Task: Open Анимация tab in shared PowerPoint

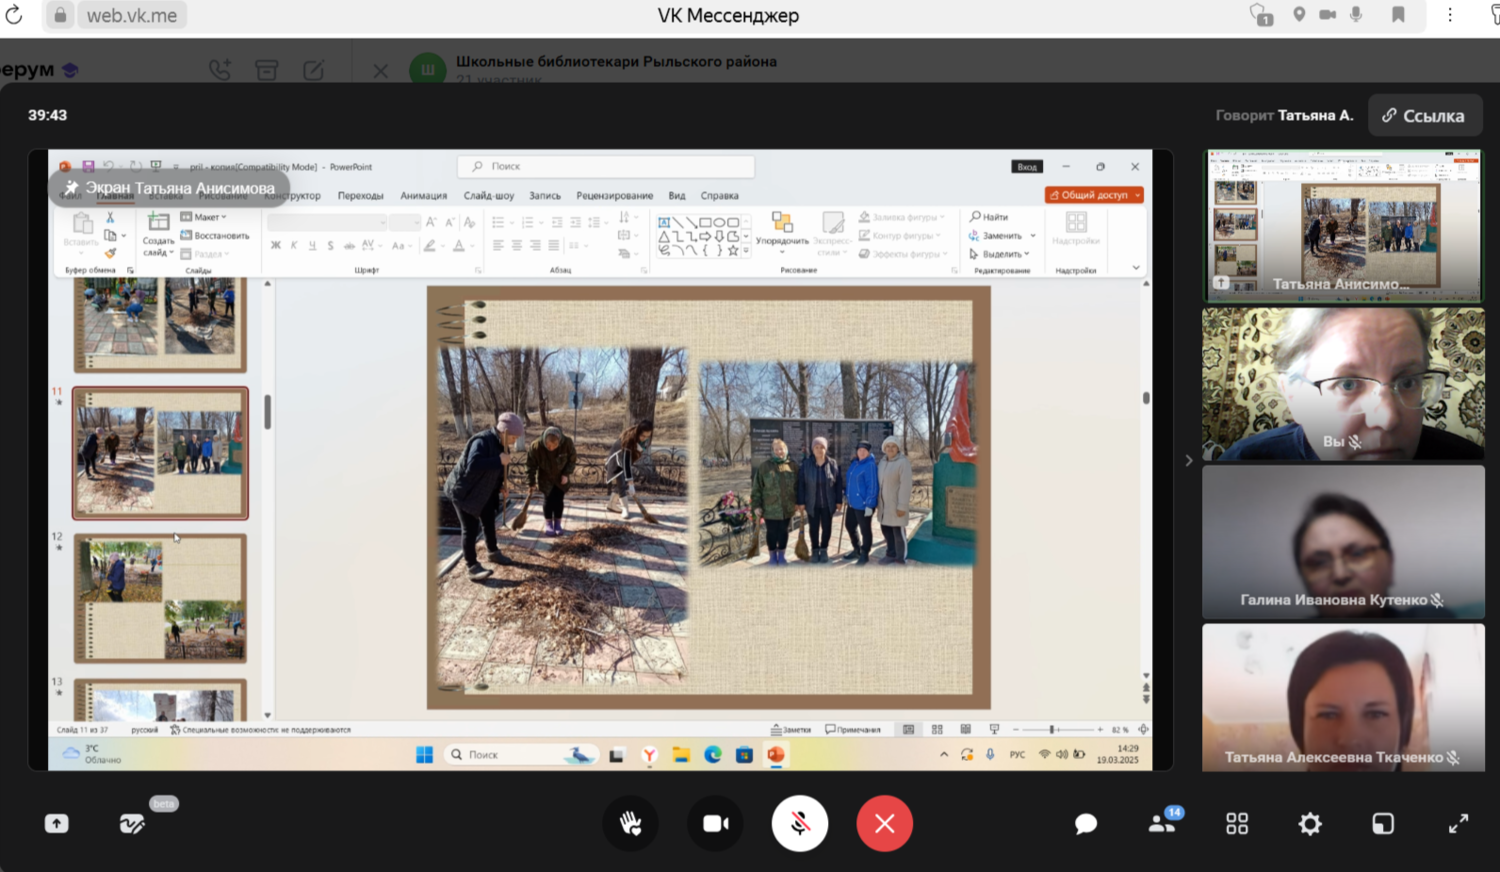Action: pyautogui.click(x=424, y=196)
